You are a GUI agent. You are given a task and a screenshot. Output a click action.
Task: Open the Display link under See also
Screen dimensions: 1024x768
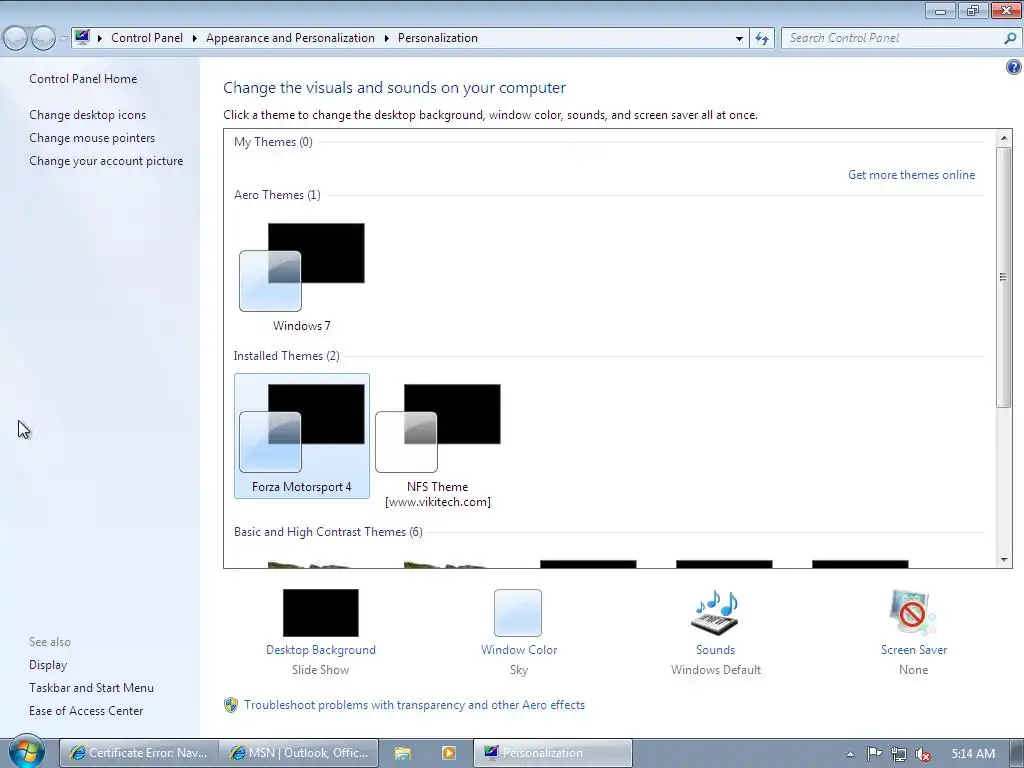(48, 664)
